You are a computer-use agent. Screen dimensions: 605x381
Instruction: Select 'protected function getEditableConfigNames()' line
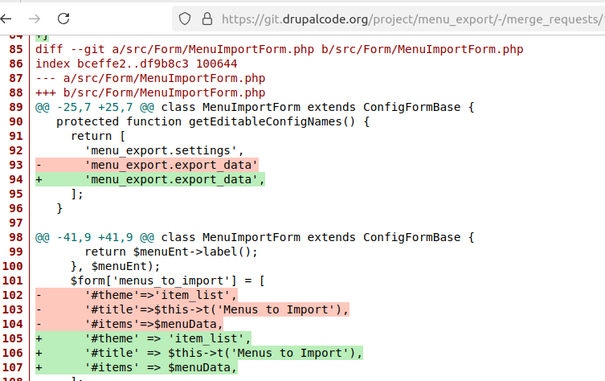click(213, 122)
